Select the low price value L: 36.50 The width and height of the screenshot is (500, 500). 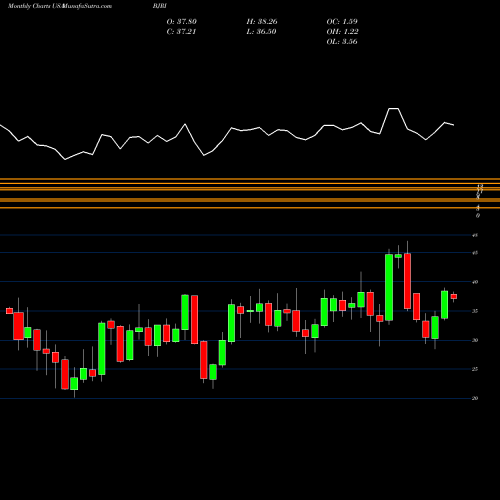[x=261, y=32]
